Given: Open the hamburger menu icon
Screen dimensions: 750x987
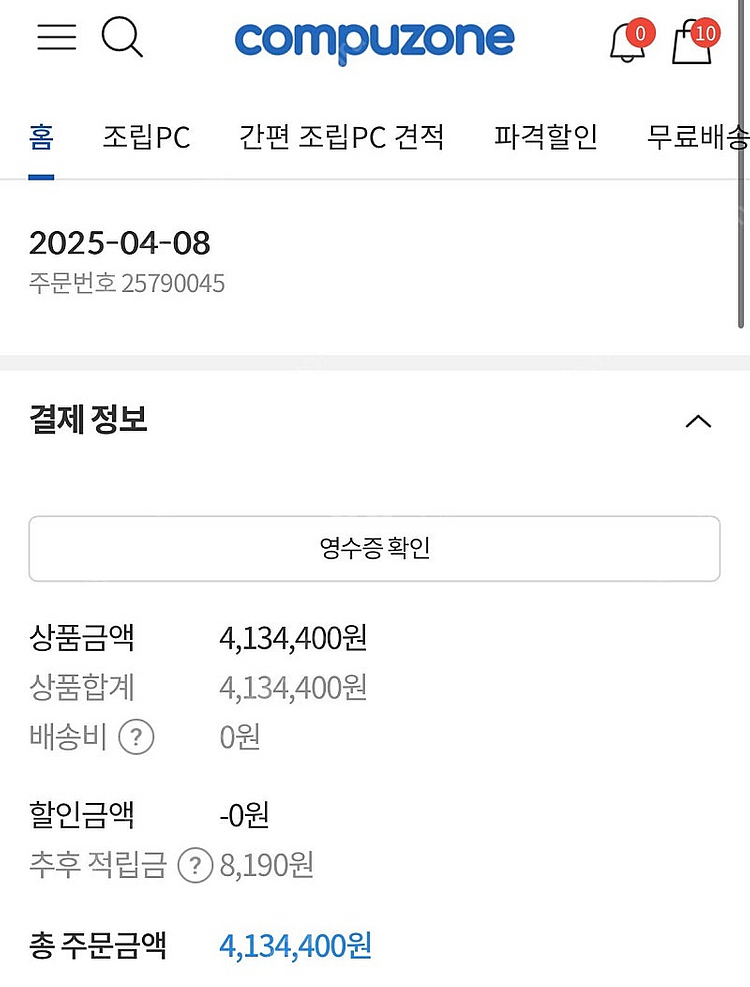Looking at the screenshot, I should pyautogui.click(x=57, y=37).
